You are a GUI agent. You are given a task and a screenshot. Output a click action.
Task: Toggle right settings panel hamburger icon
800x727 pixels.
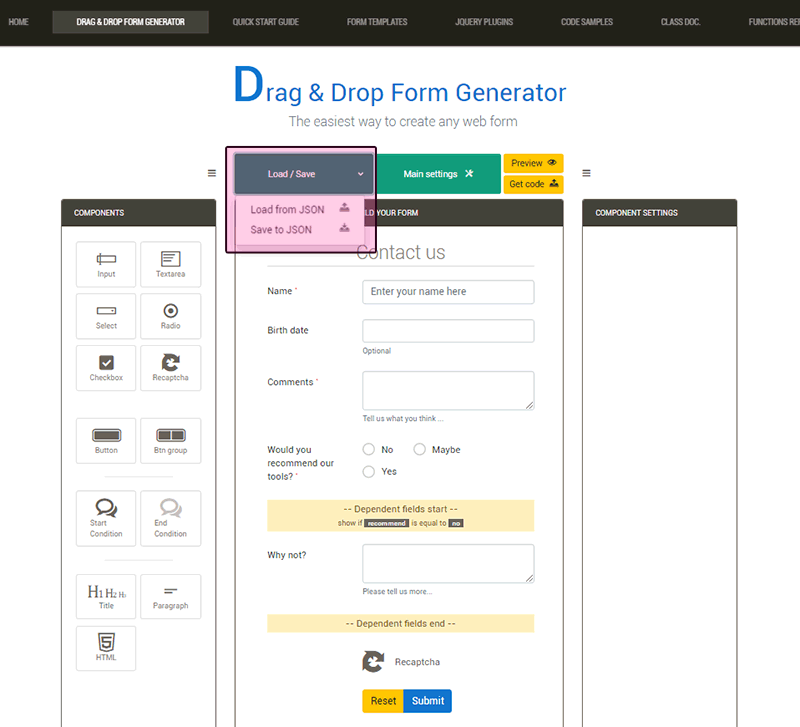[586, 173]
